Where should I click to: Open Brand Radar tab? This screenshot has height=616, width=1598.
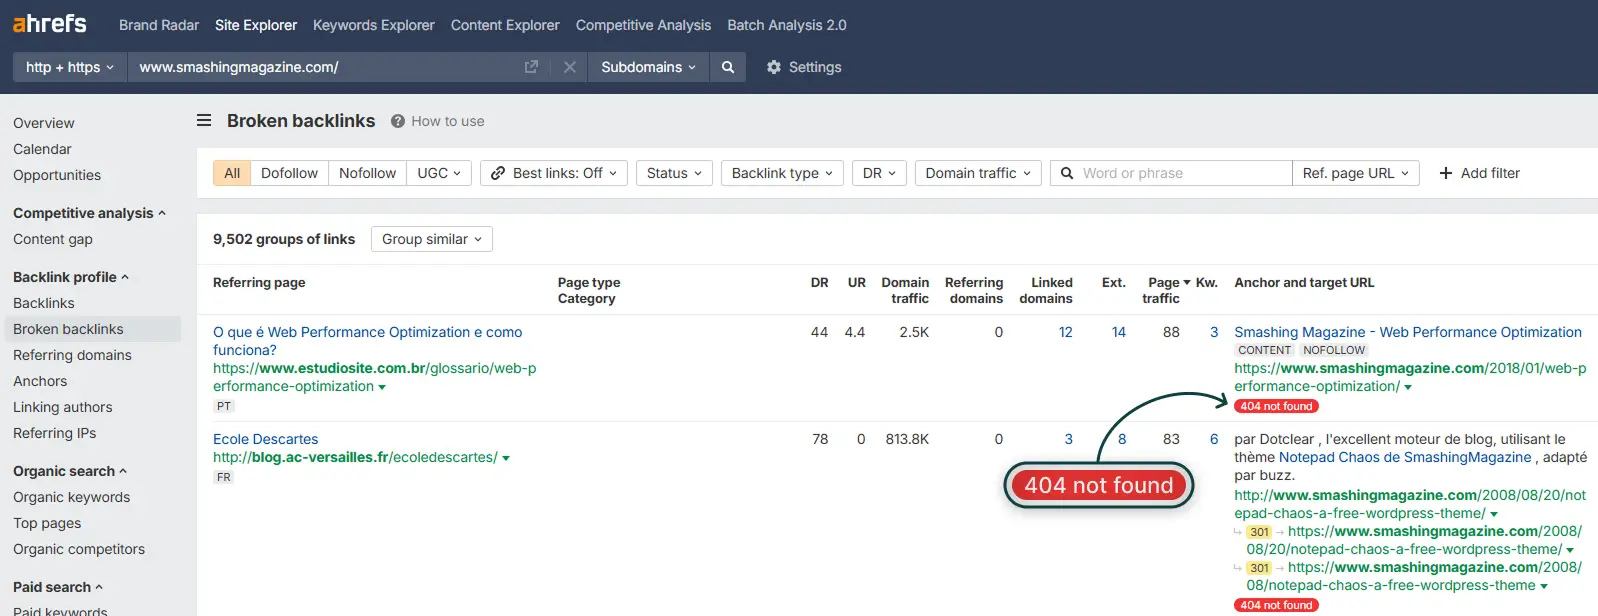click(159, 25)
